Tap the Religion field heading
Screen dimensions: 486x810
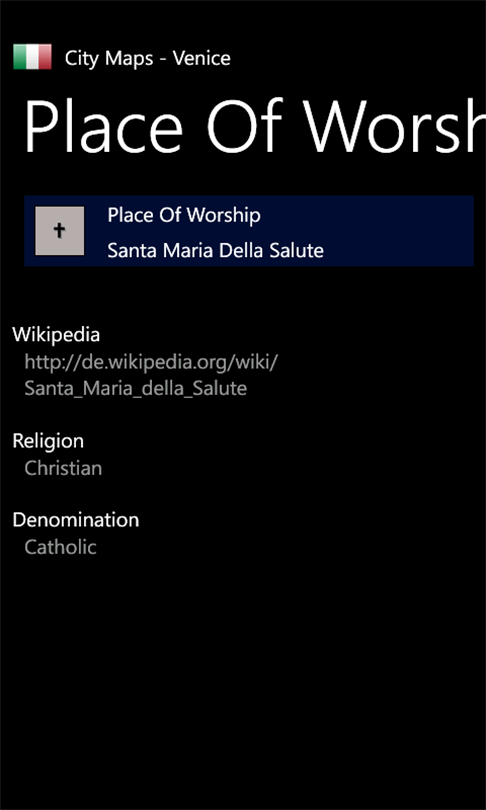[48, 442]
